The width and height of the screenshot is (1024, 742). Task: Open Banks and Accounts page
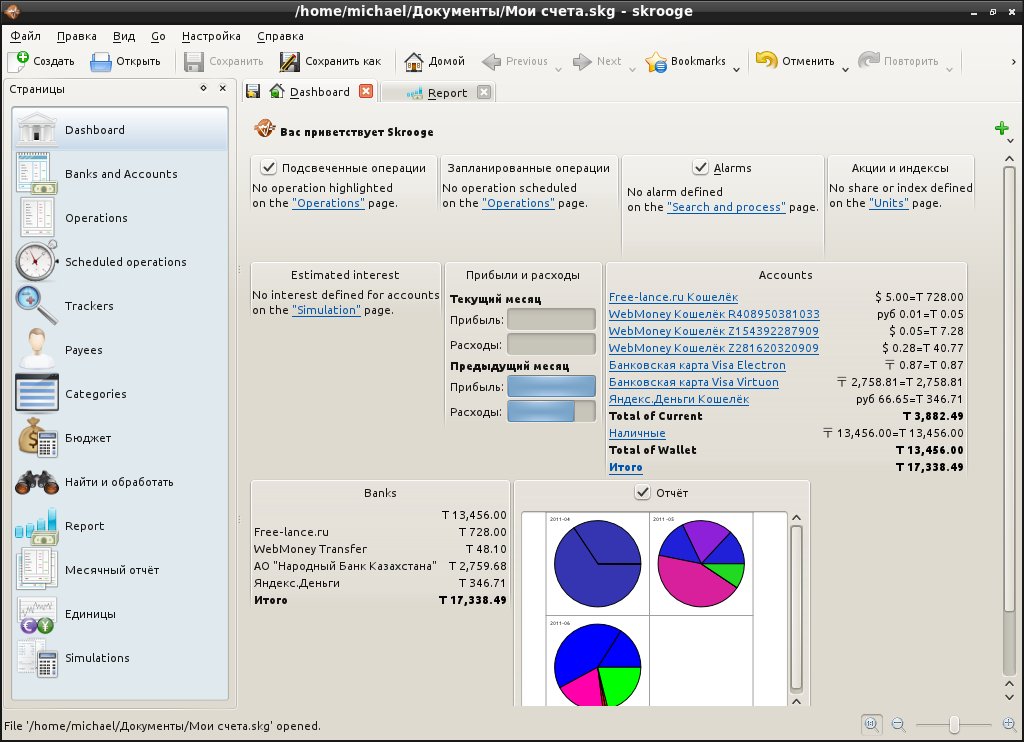point(120,174)
